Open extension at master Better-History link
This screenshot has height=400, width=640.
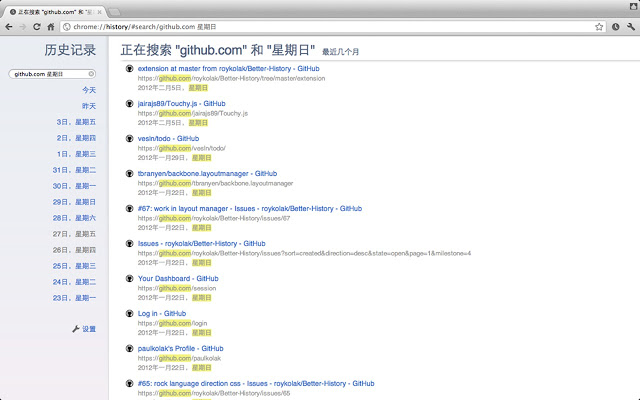(229, 69)
